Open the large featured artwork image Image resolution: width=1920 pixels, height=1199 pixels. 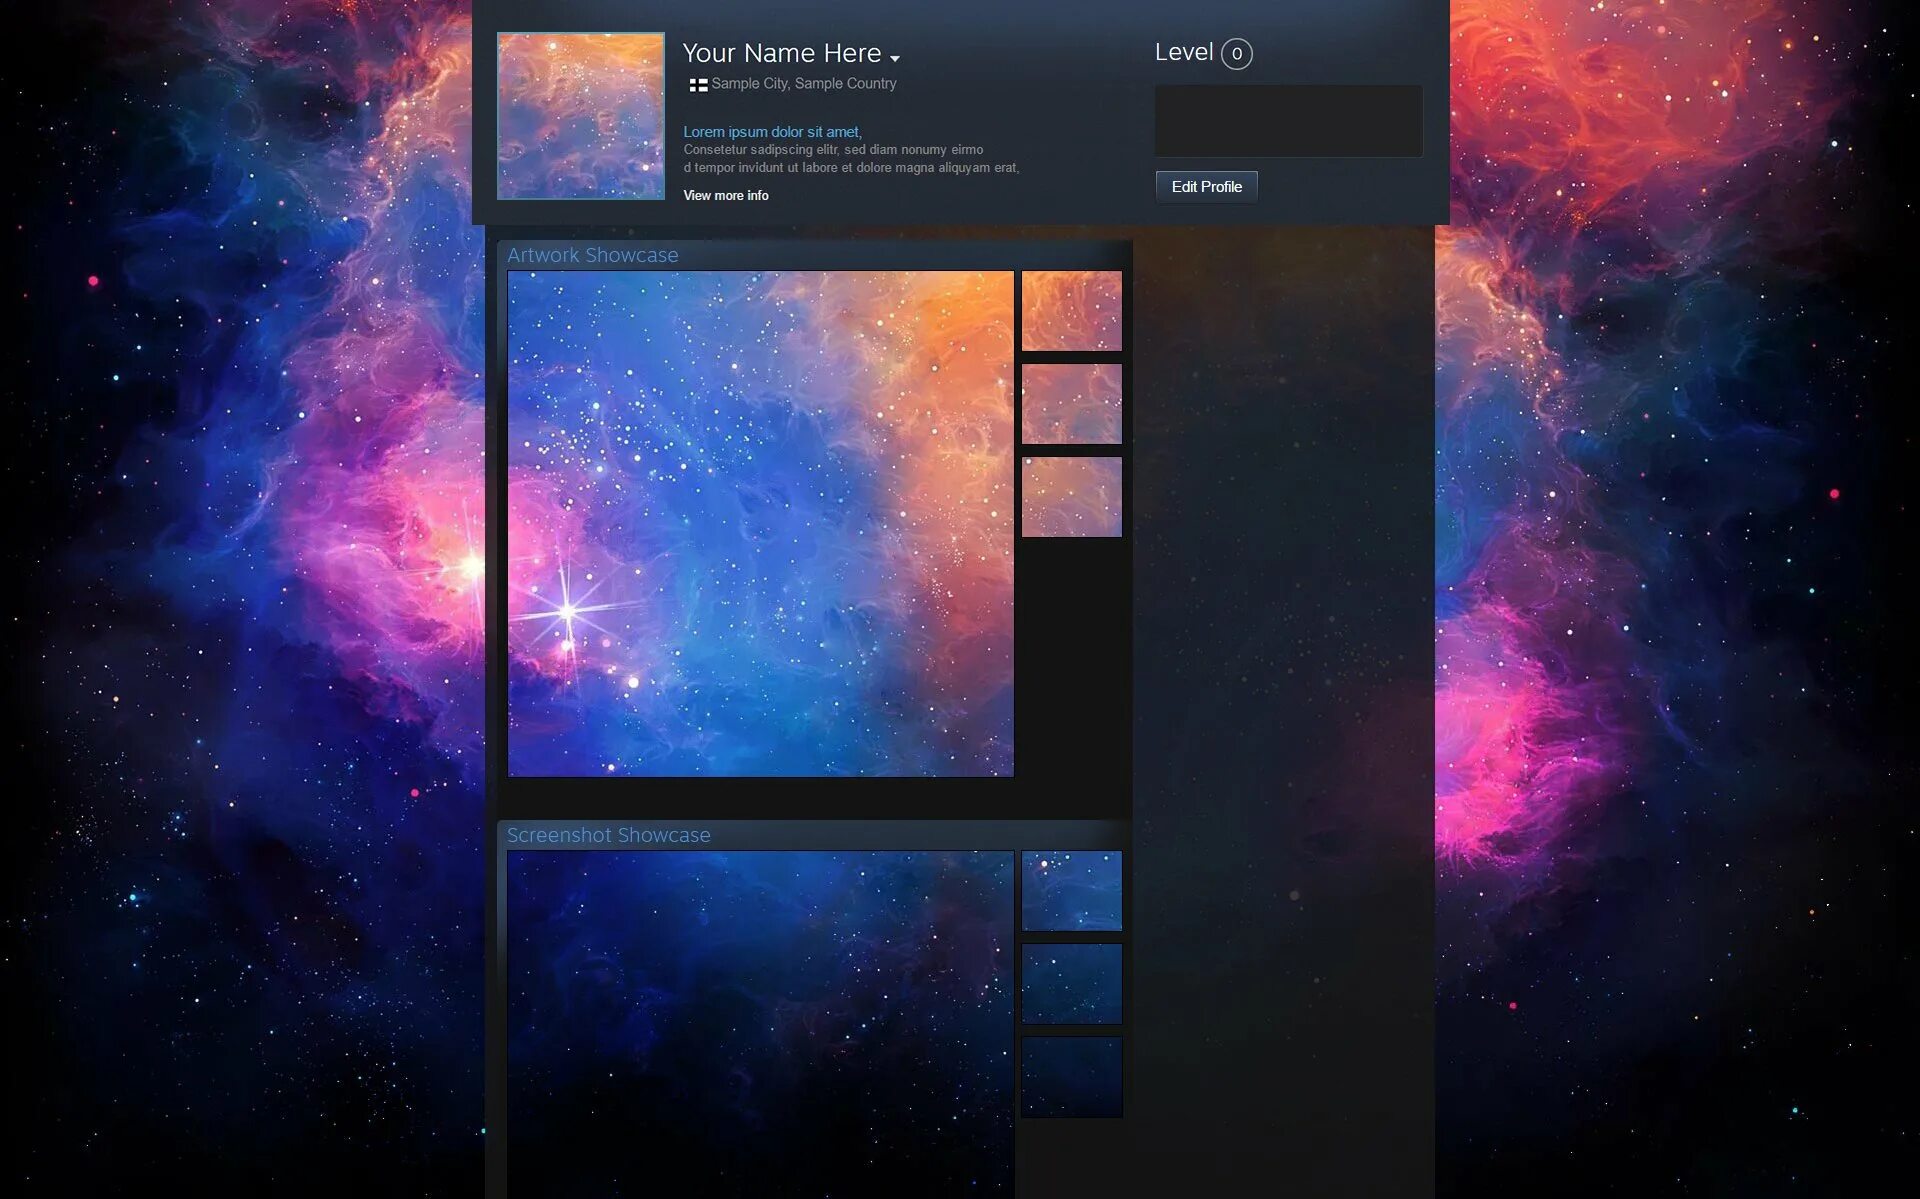pos(760,523)
